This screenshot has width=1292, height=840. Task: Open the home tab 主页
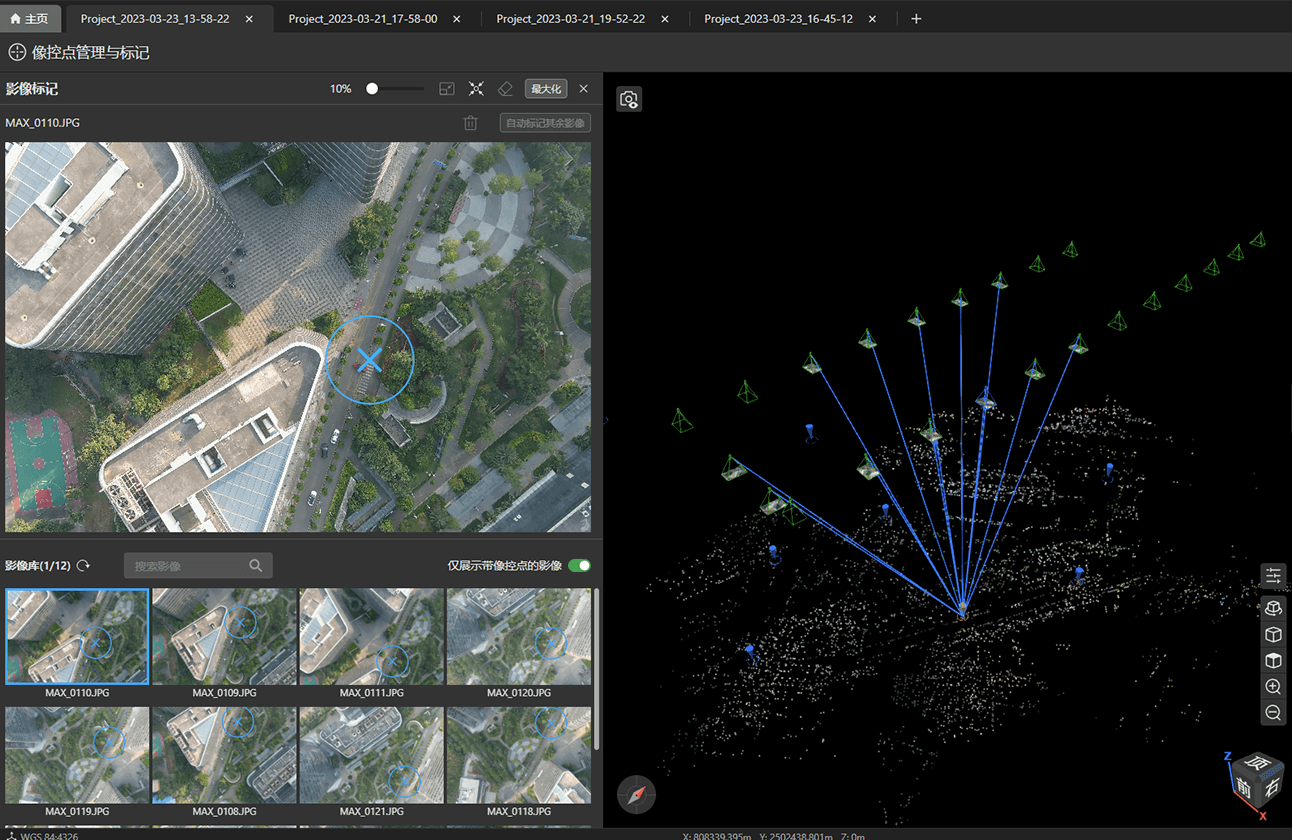[30, 19]
